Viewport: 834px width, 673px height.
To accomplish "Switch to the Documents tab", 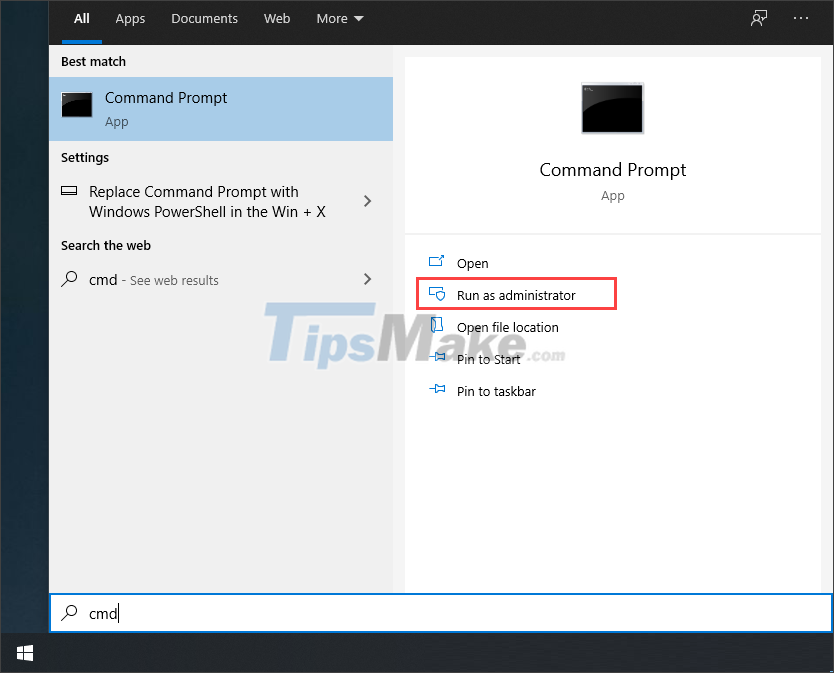I will 204,18.
